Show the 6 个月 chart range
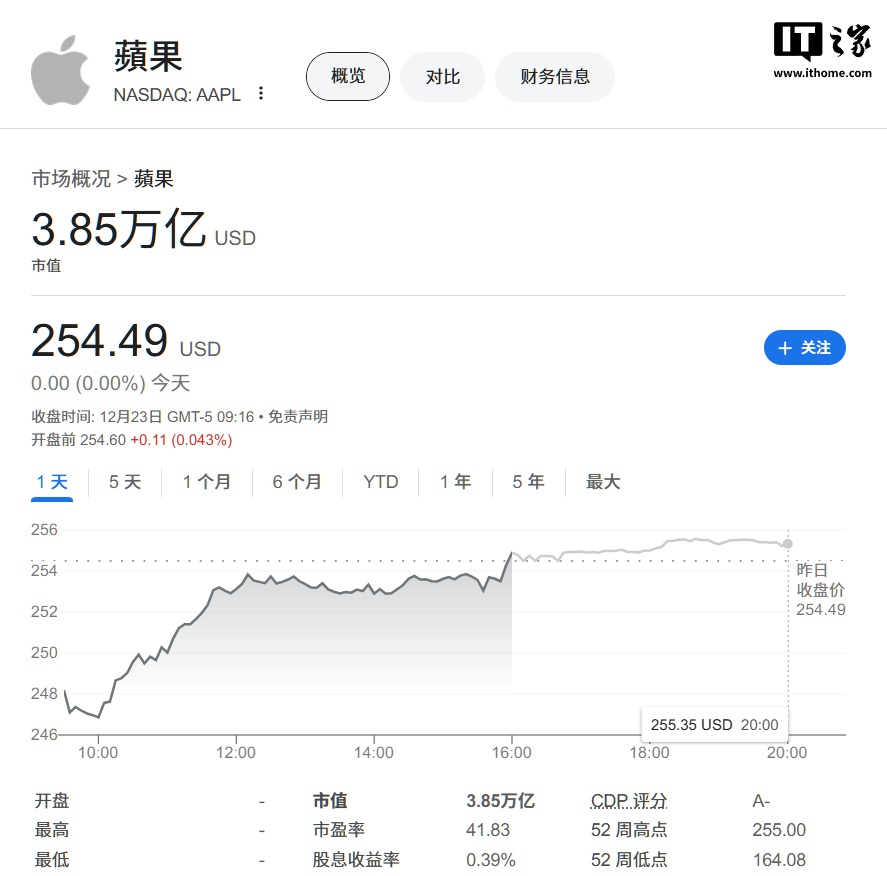 [x=297, y=482]
